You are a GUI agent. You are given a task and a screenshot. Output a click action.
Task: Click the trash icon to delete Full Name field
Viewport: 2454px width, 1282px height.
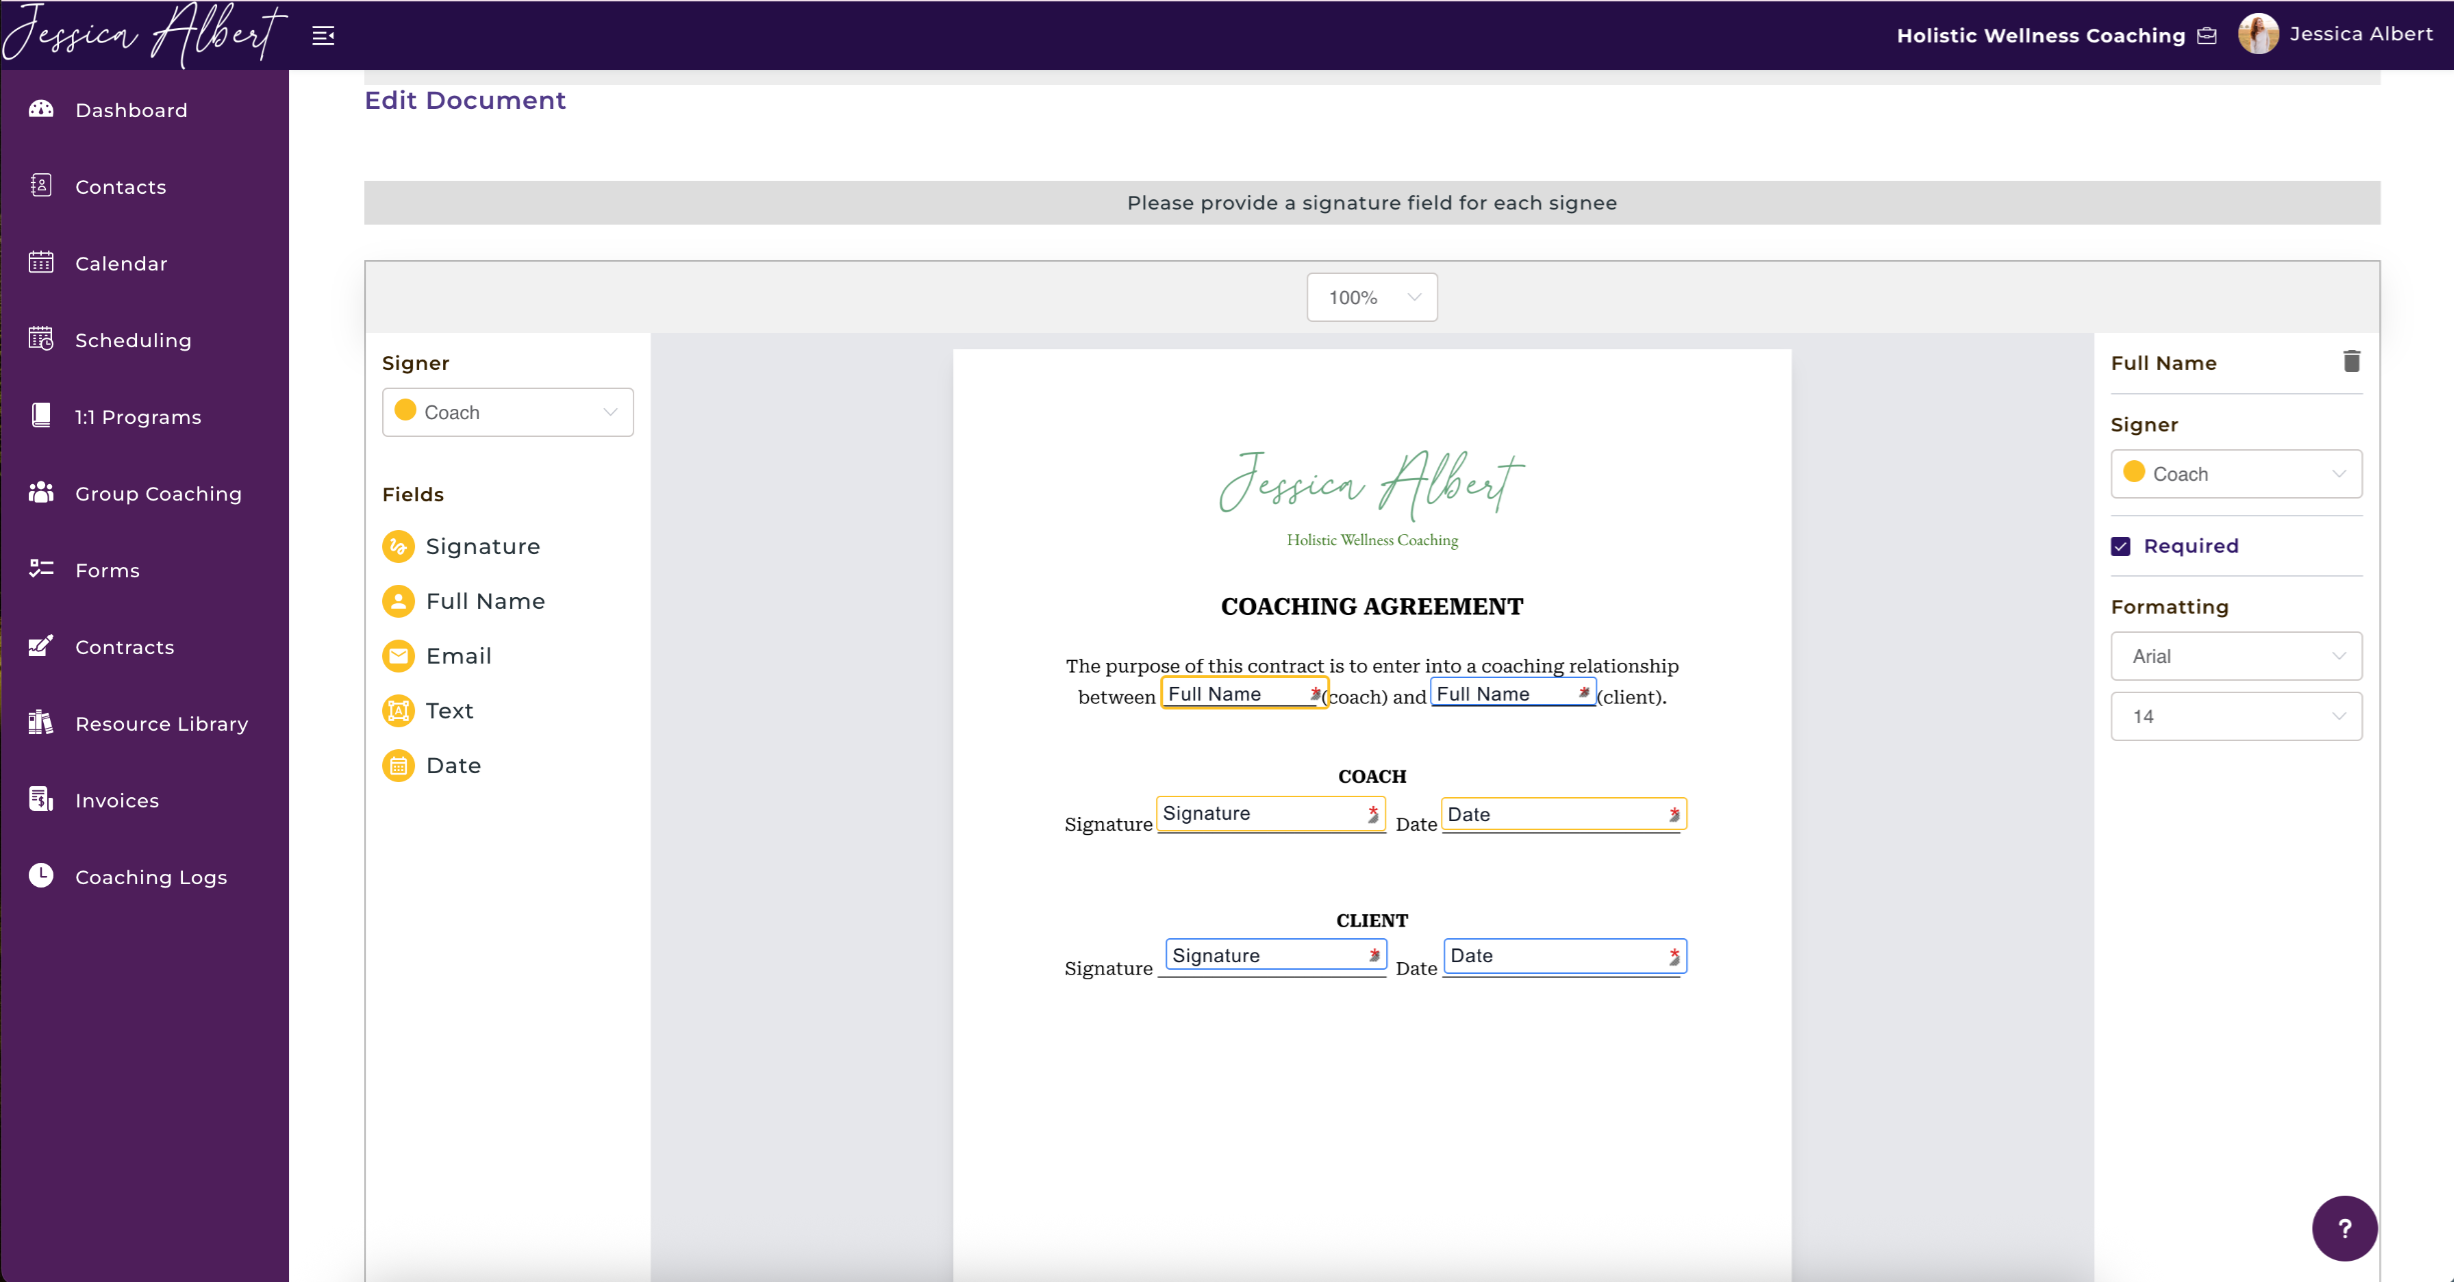tap(2351, 362)
